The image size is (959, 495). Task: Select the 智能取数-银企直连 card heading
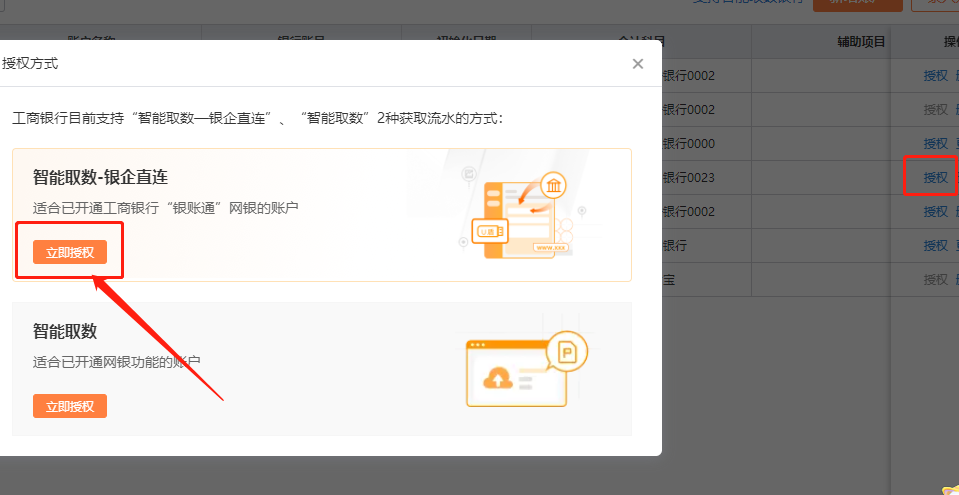[100, 177]
